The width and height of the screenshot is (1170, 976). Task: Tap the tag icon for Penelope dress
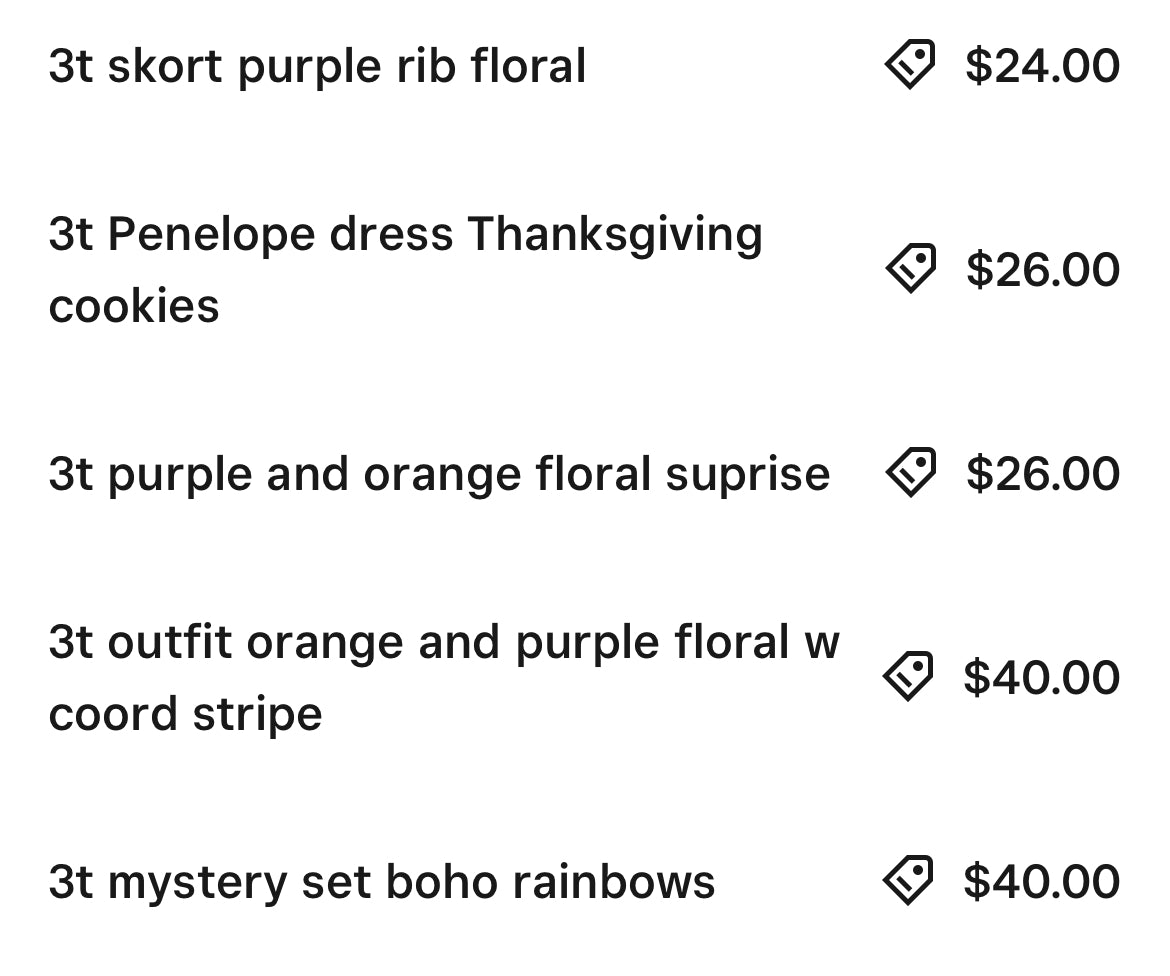pyautogui.click(x=910, y=269)
